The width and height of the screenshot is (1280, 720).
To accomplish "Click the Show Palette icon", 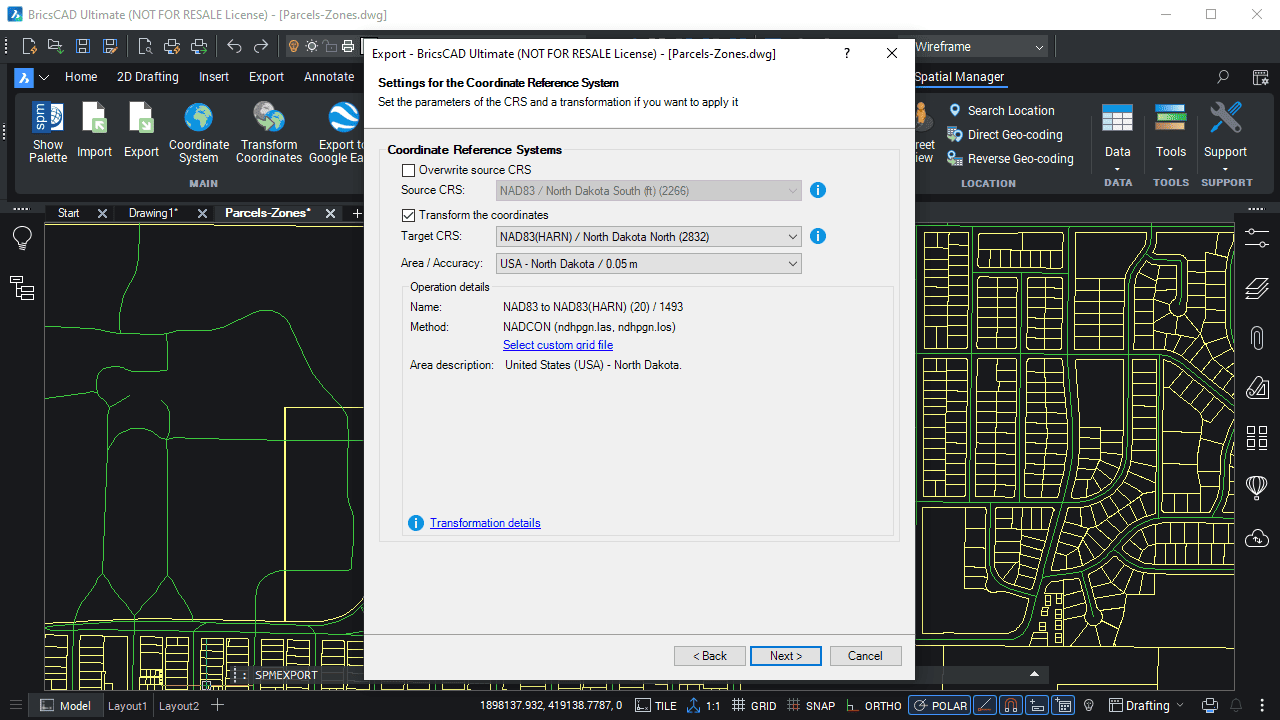I will (x=47, y=119).
